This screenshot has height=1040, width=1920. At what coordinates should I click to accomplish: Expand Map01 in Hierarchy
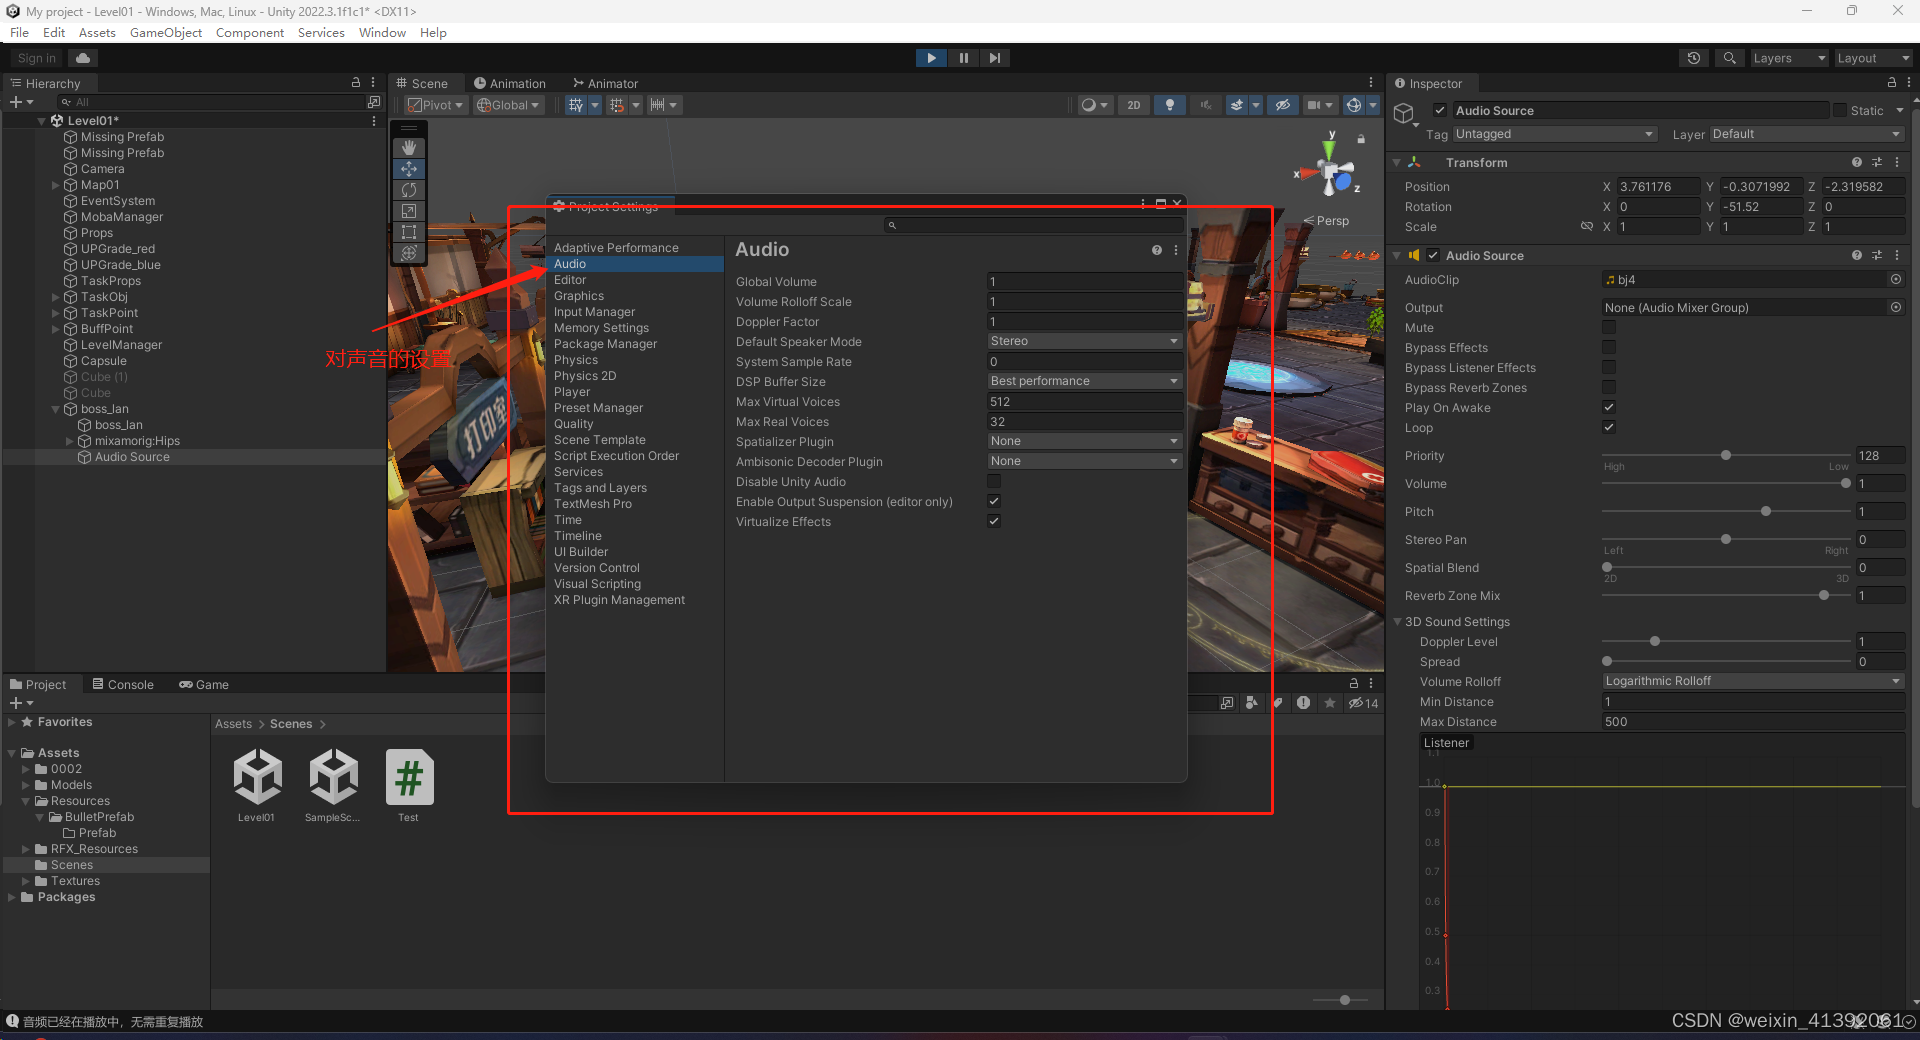pos(56,185)
